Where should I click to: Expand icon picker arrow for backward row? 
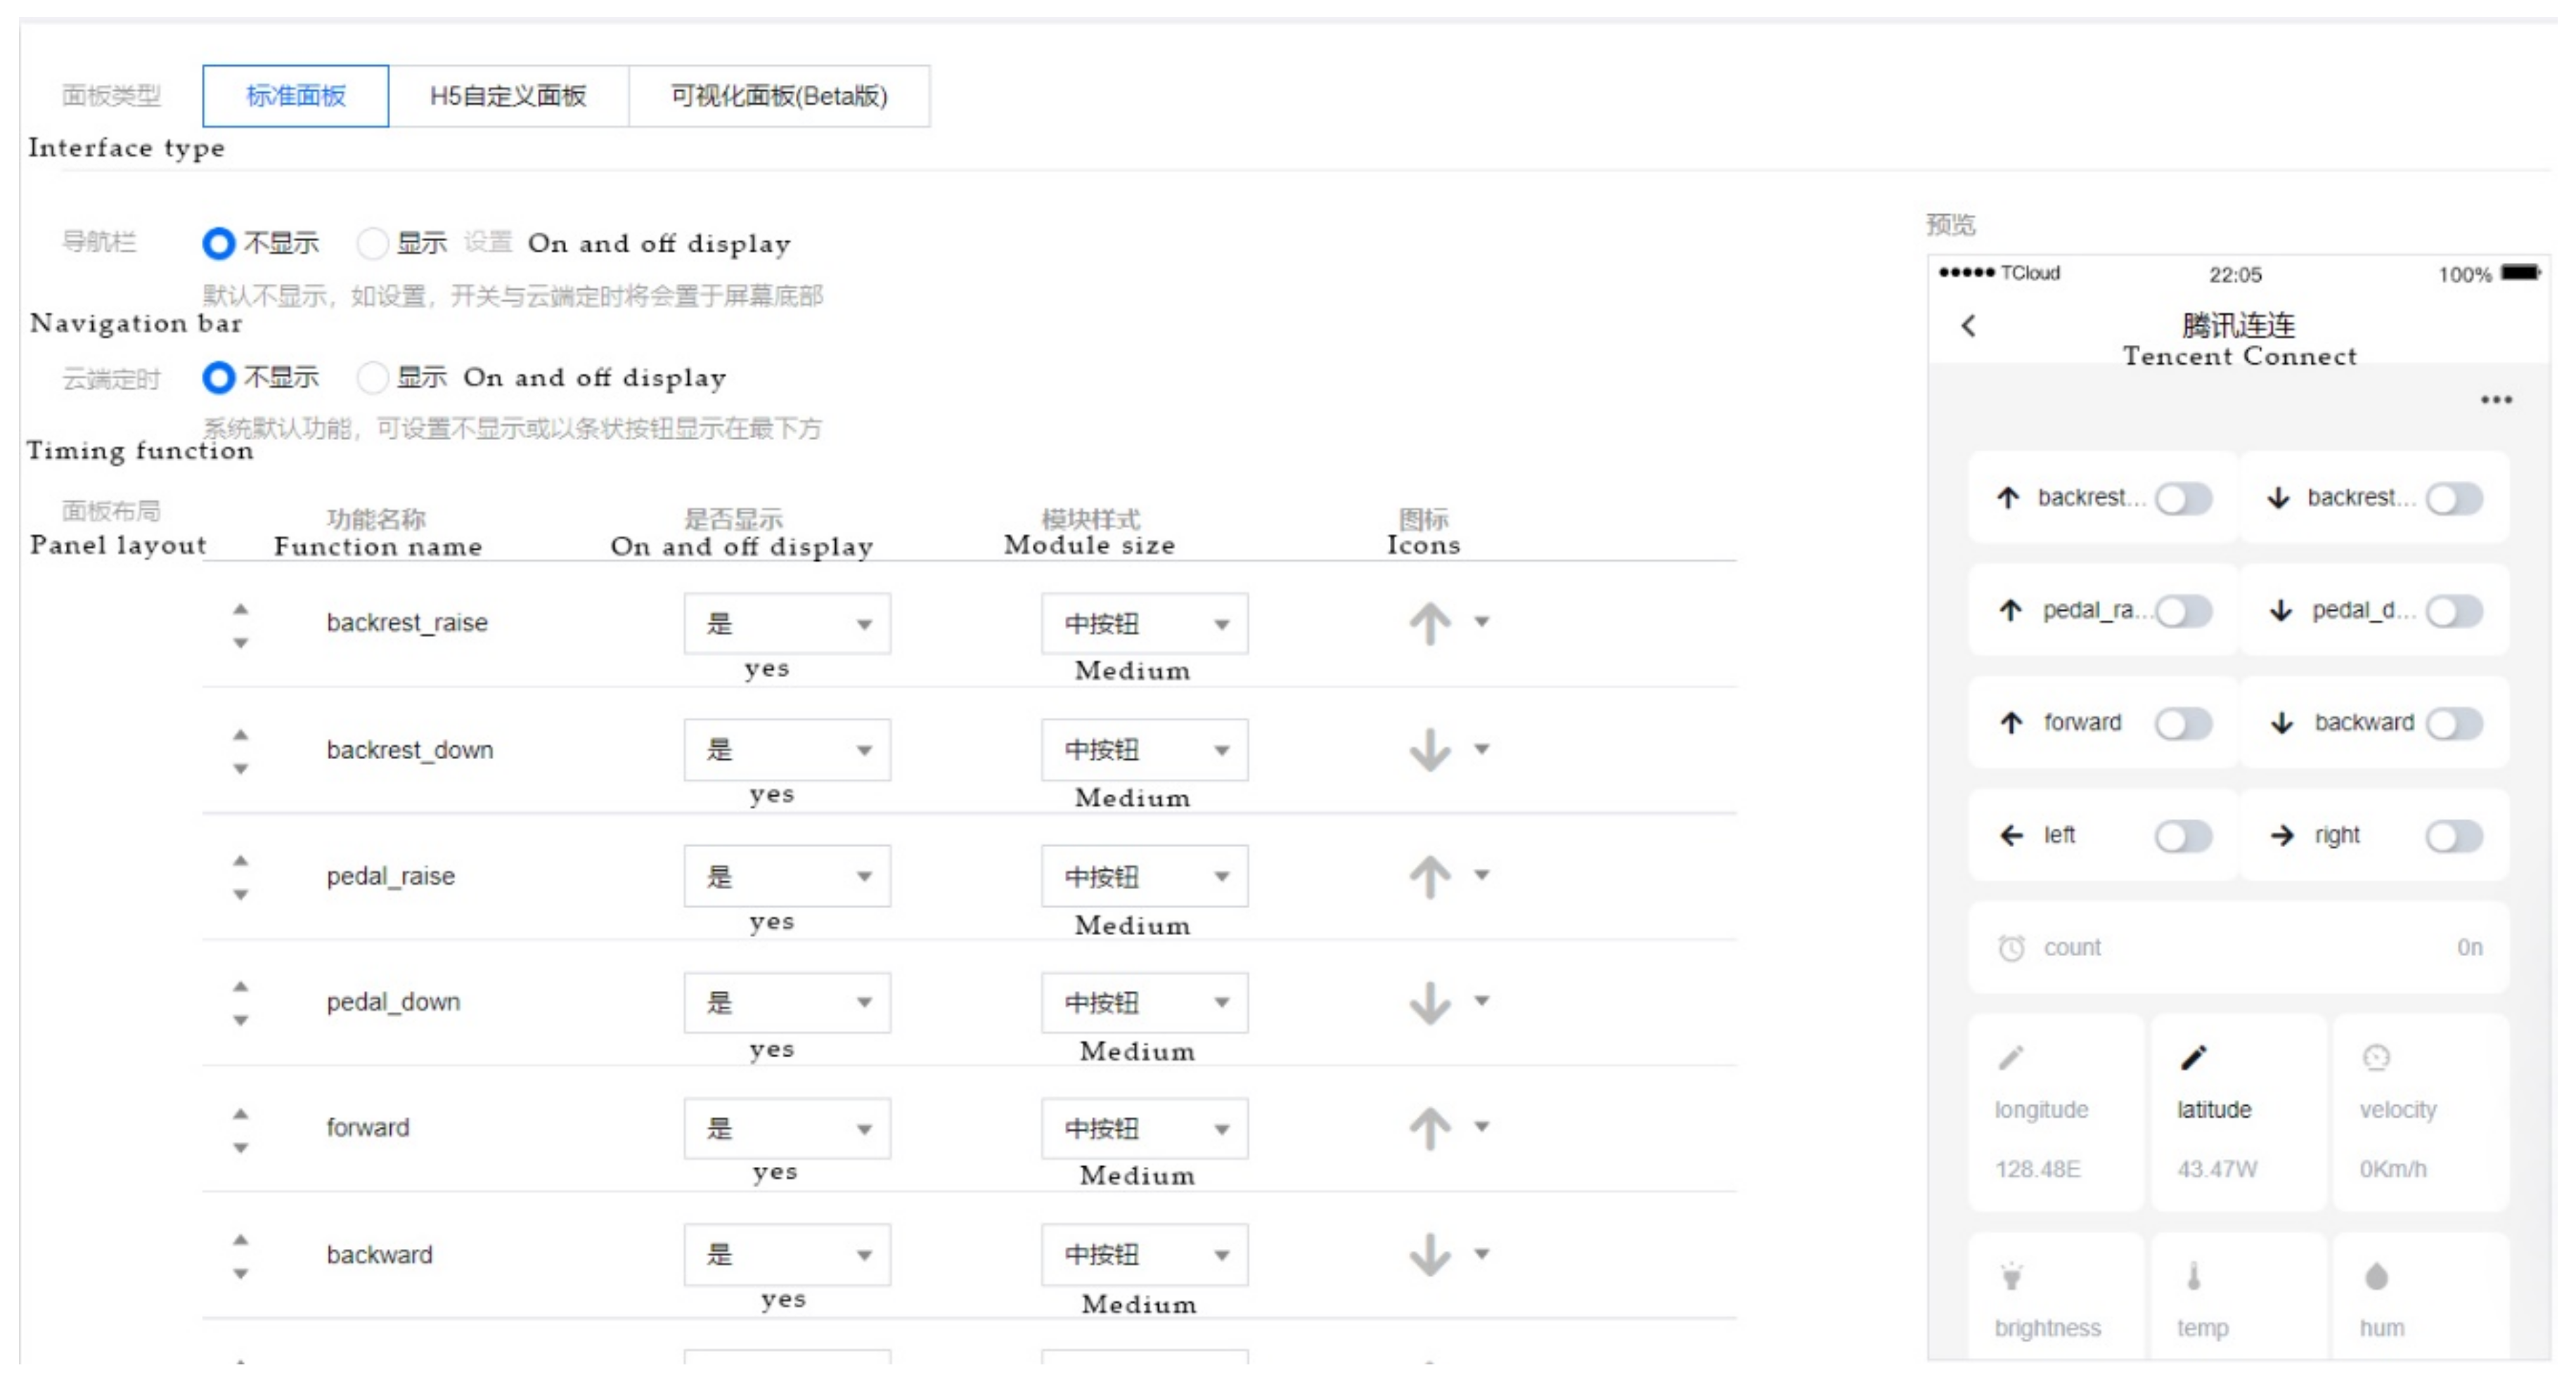(1482, 1253)
